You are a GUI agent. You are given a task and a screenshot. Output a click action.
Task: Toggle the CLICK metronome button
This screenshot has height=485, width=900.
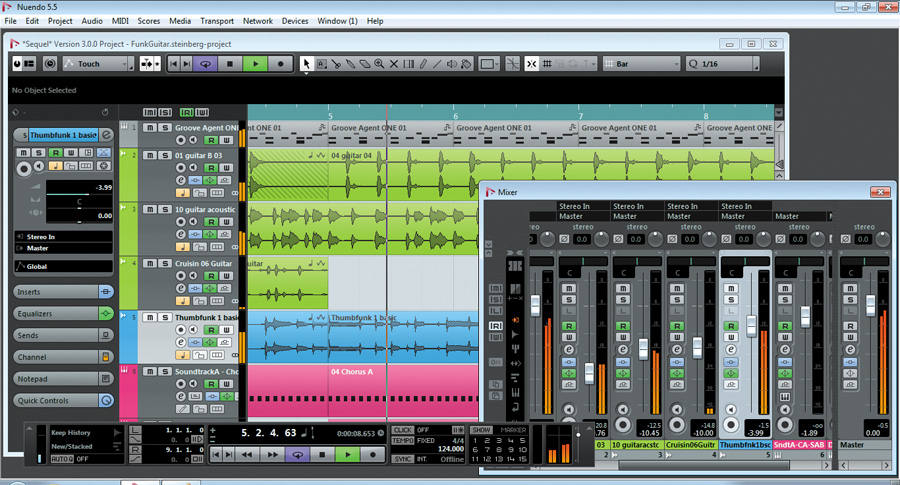tap(402, 430)
